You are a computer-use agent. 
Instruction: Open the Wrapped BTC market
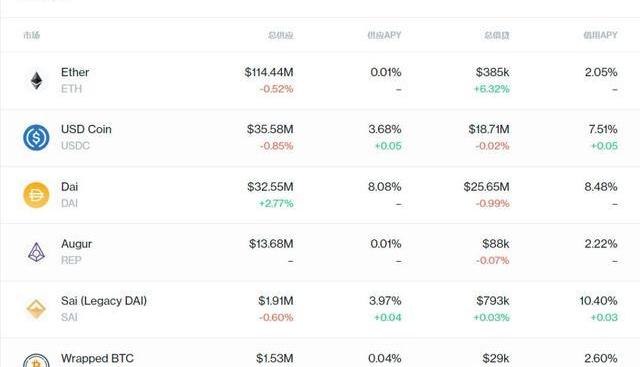(97, 358)
